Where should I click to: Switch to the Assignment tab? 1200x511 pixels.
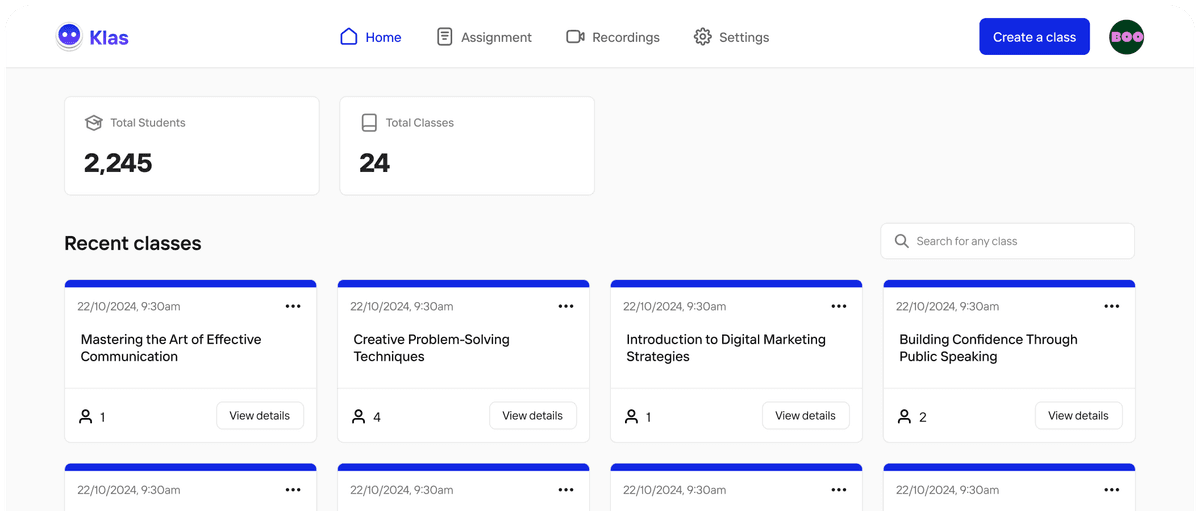pyautogui.click(x=484, y=37)
